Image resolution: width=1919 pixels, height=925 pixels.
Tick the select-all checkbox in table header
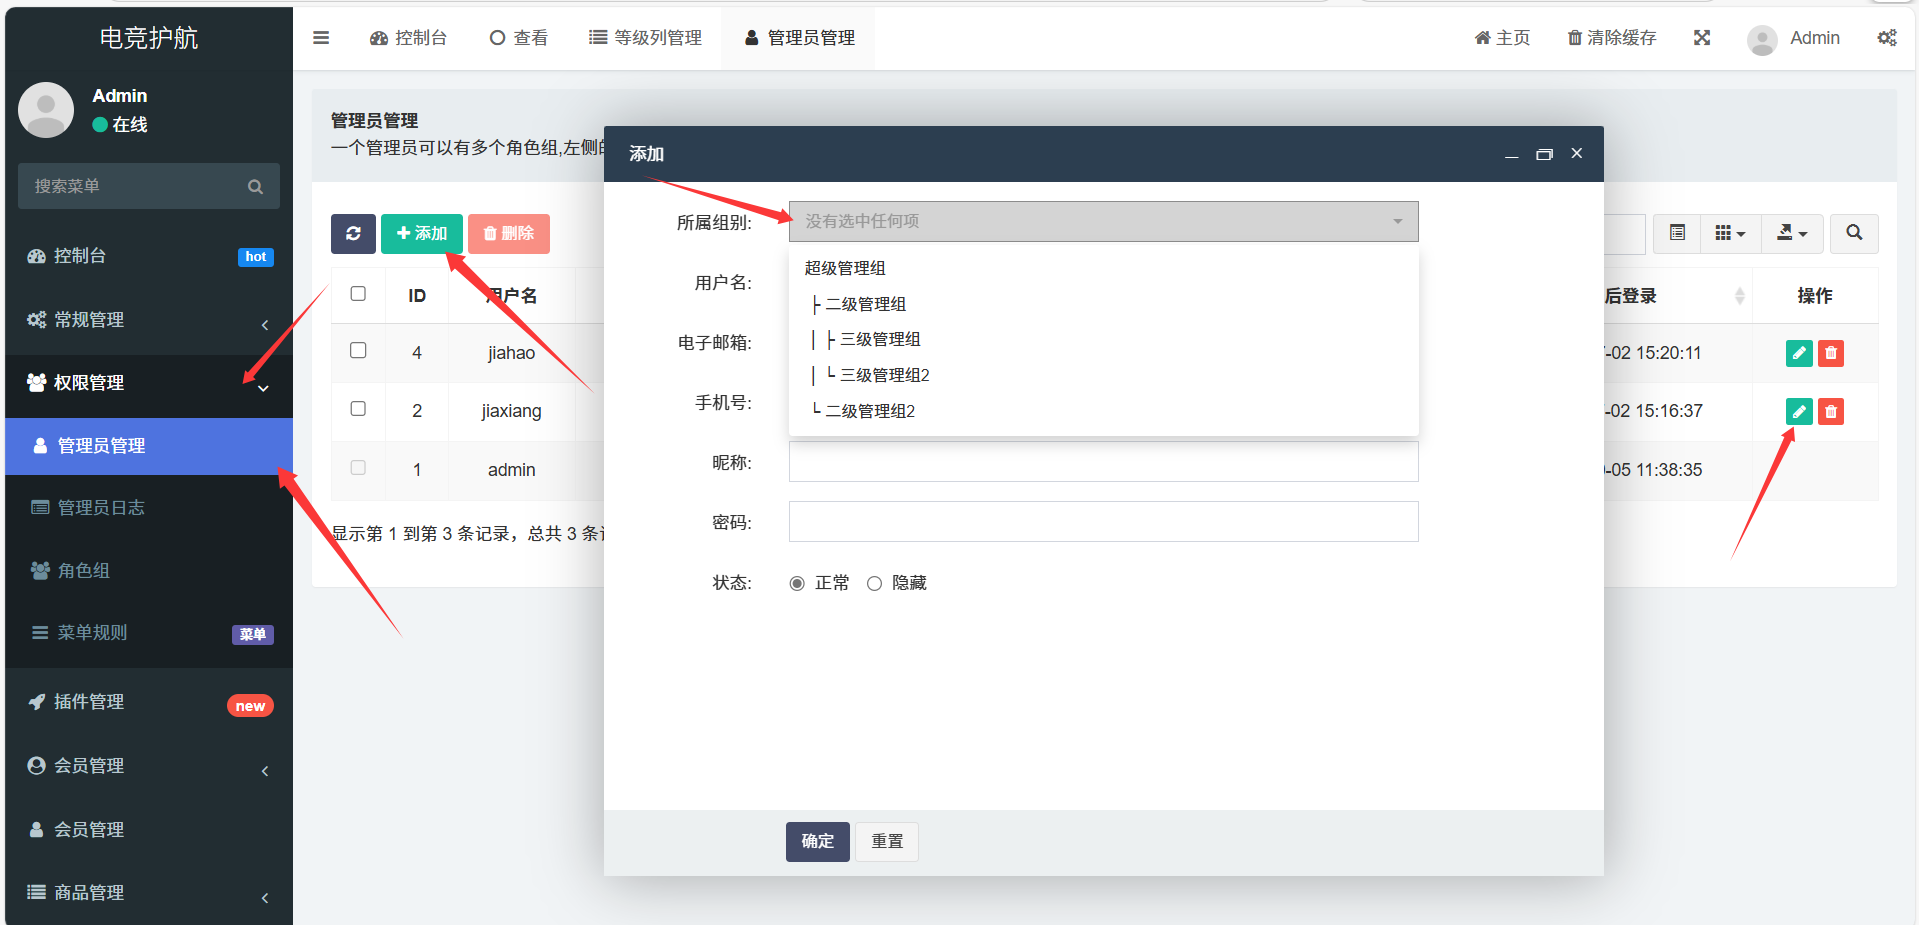[x=358, y=294]
